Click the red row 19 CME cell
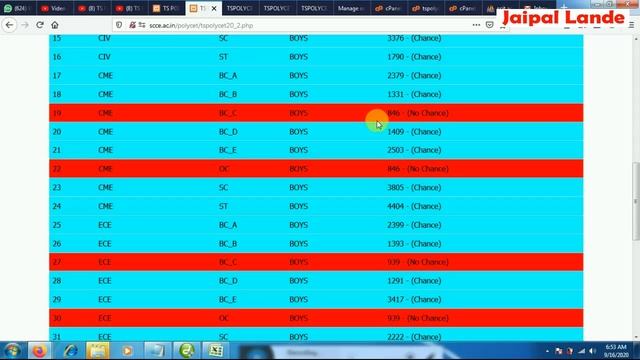Image resolution: width=640 pixels, height=360 pixels. (x=105, y=113)
